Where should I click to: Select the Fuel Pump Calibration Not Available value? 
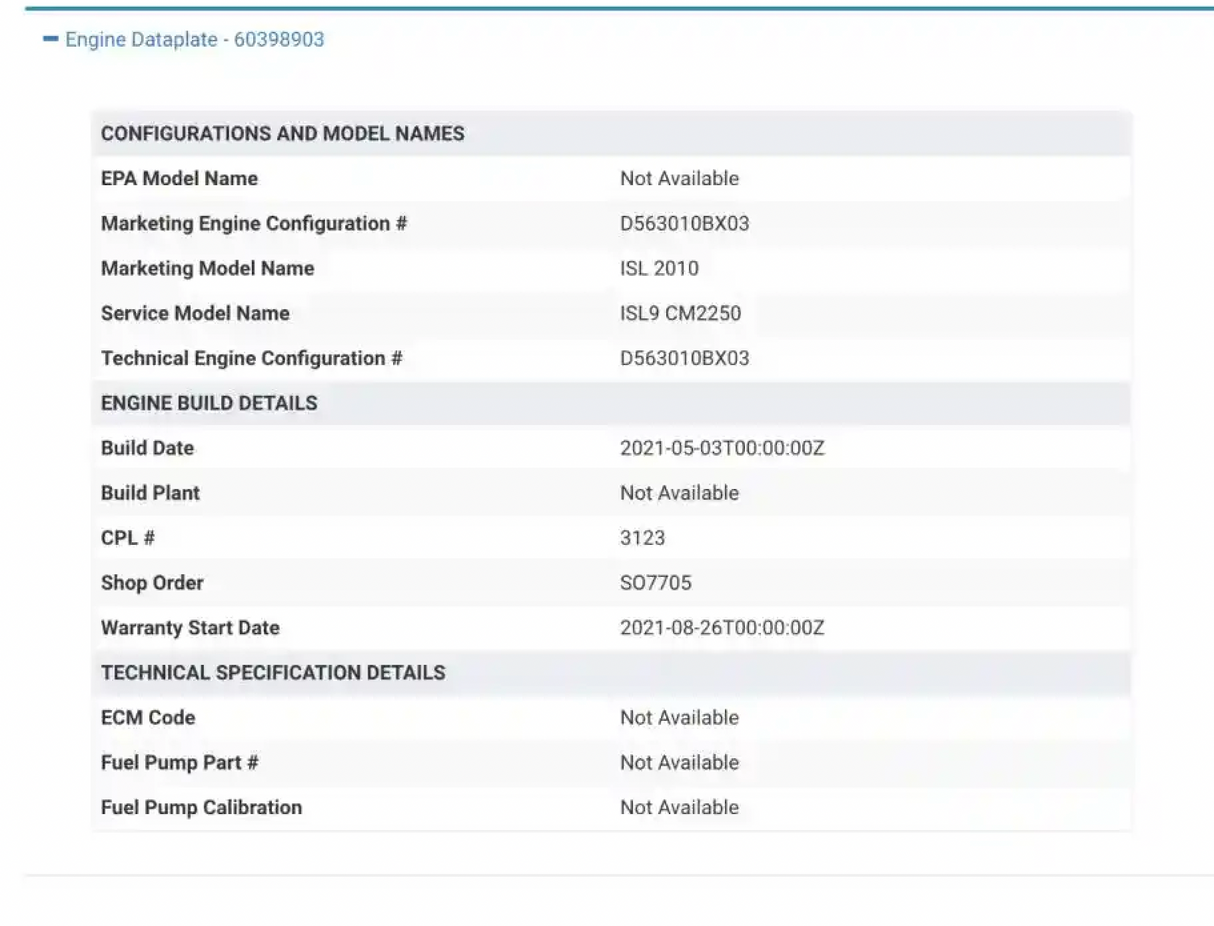point(679,808)
